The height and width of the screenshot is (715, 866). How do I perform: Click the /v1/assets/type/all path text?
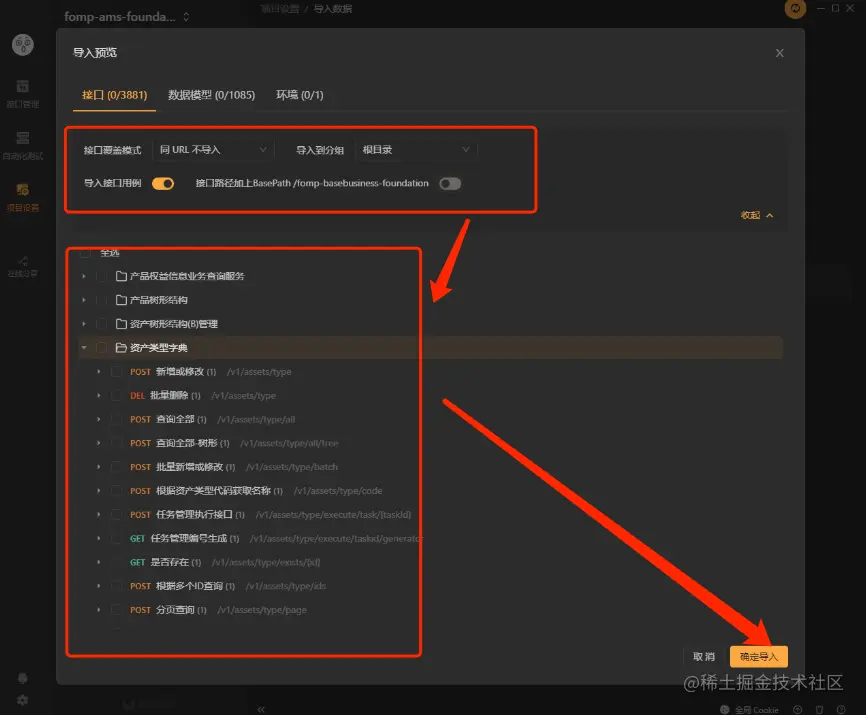pos(256,419)
